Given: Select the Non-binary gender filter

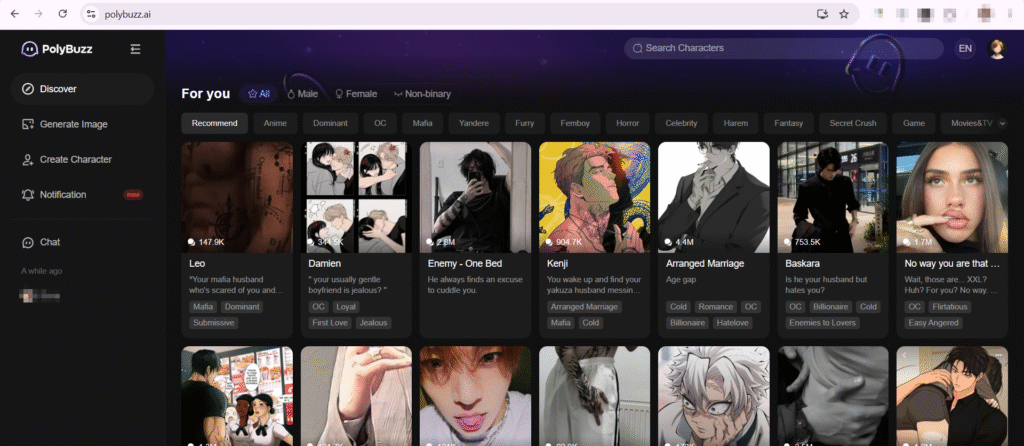Looking at the screenshot, I should pyautogui.click(x=423, y=94).
